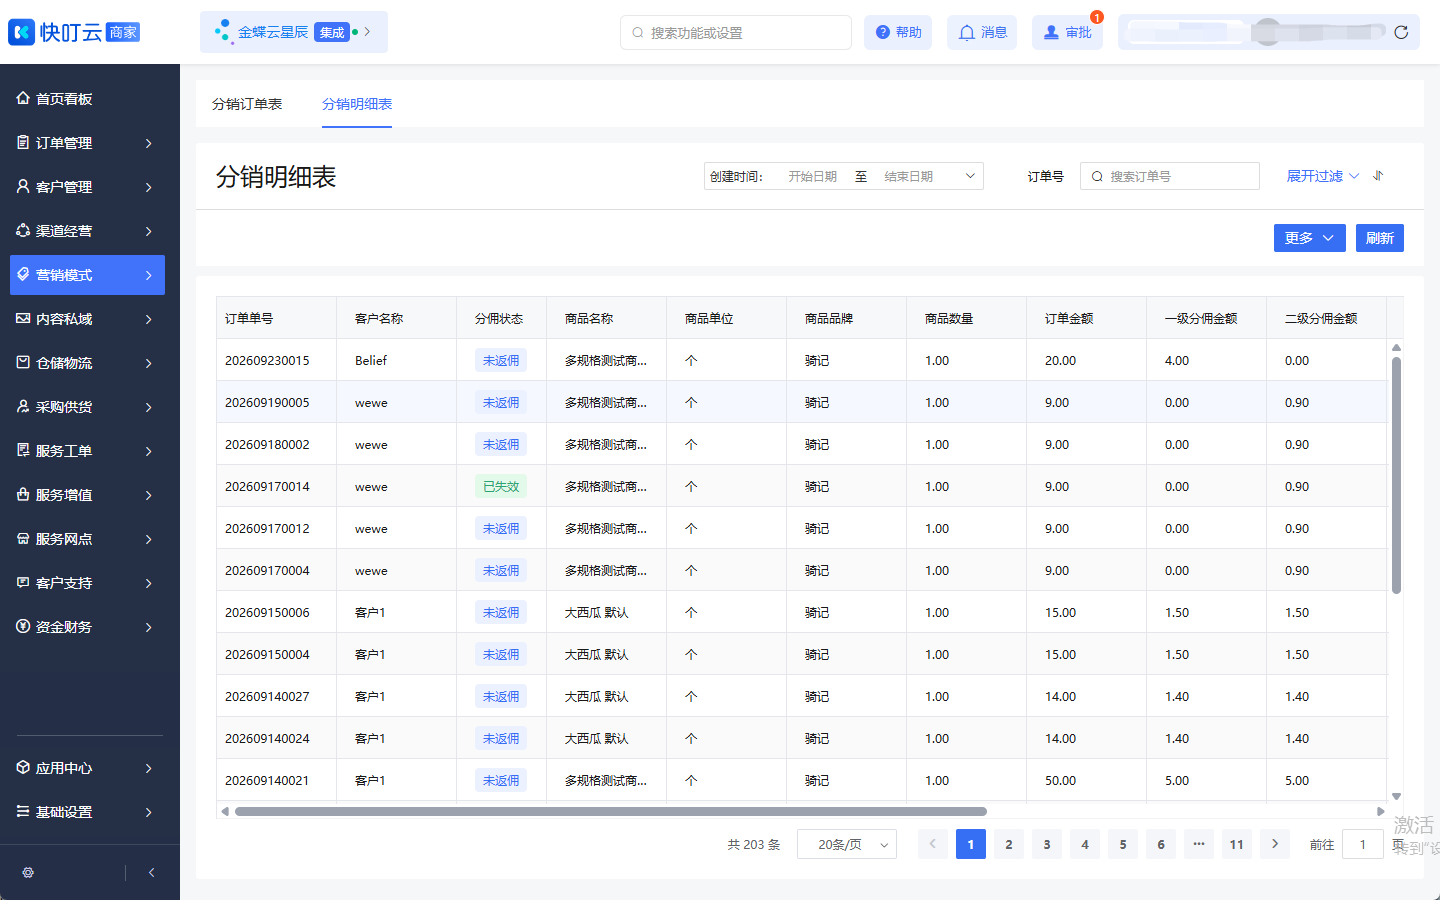Go to page 2
1440x900 pixels.
[1009, 844]
